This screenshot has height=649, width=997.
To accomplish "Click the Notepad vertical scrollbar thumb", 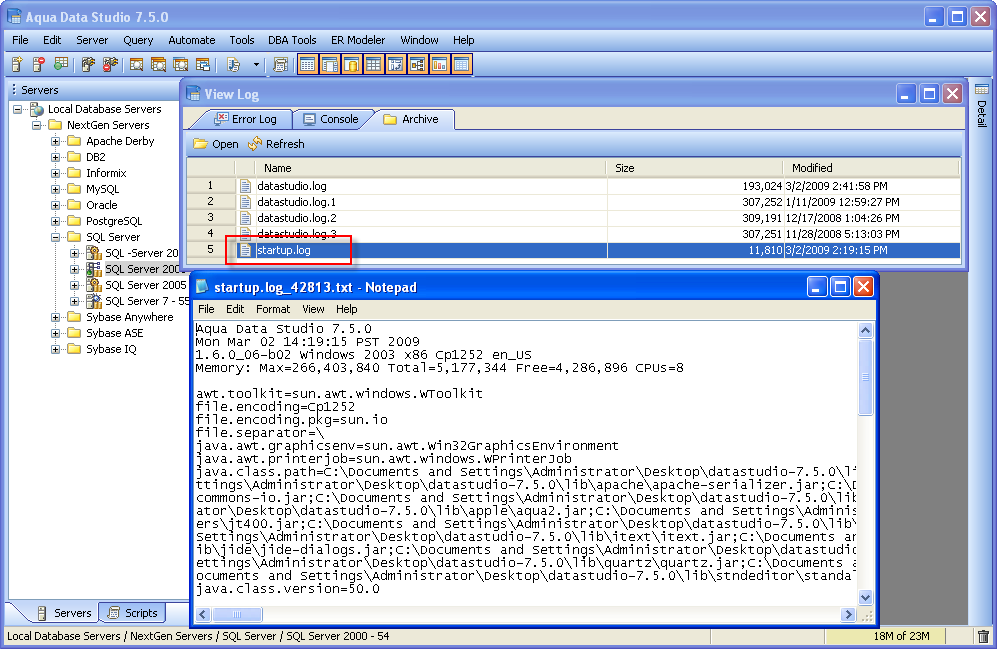I will [865, 377].
